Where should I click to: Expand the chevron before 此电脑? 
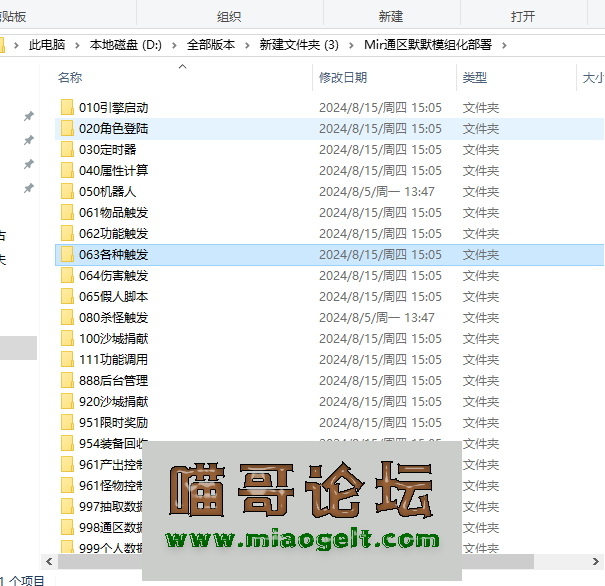coord(16,46)
